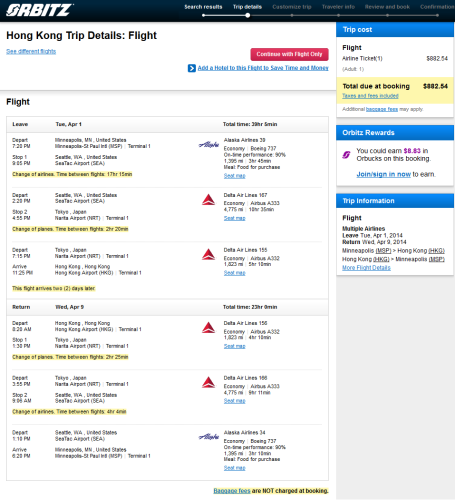Click the Alaska Airlines 34 logo
Viewport: 455px width, 500px height.
pyautogui.click(x=209, y=437)
